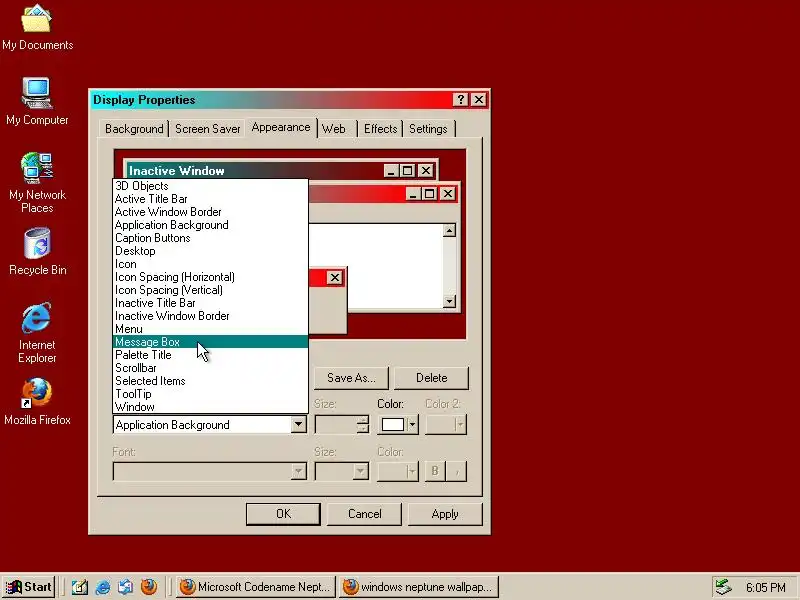
Task: Open the Color swatch dropdown
Action: click(398, 424)
